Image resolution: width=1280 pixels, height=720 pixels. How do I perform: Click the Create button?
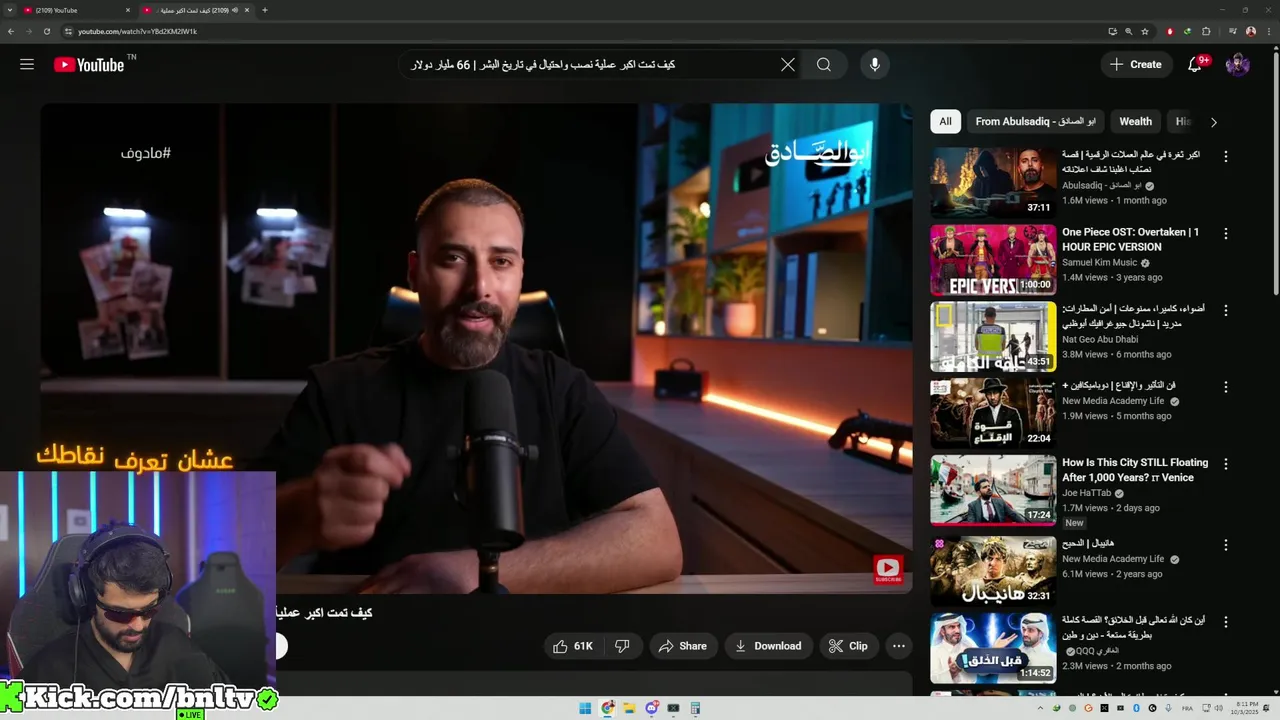coord(1135,64)
